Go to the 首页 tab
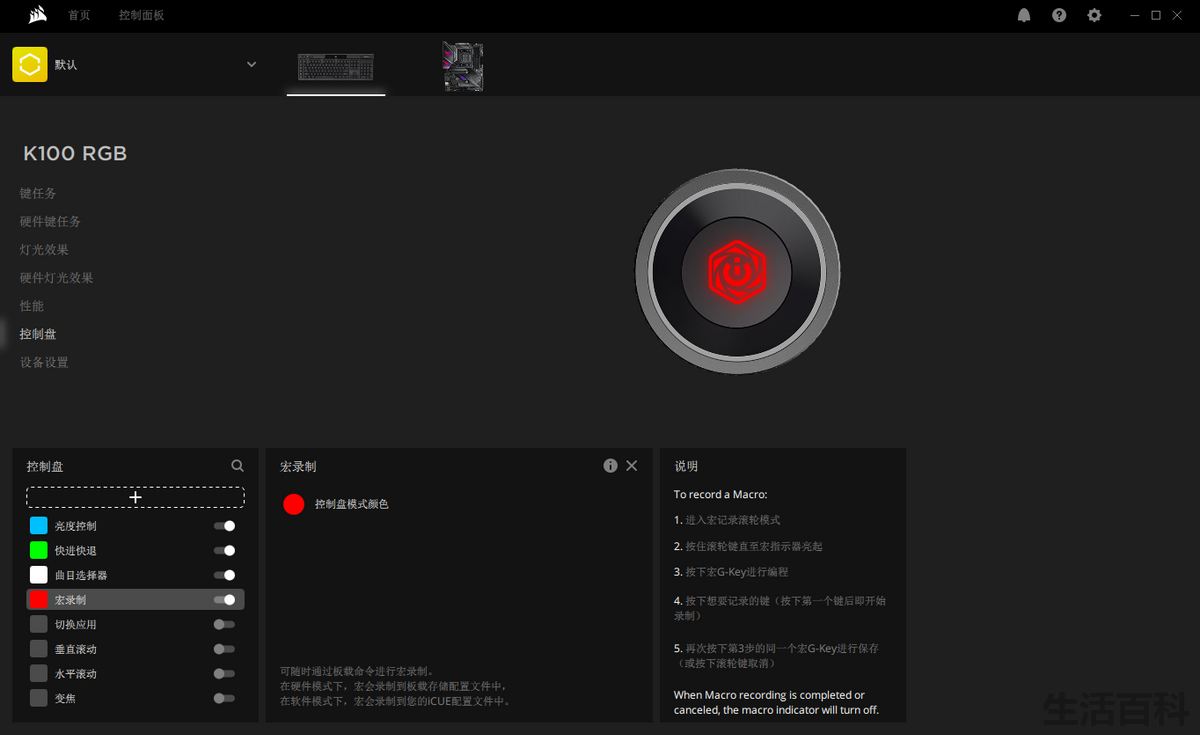 click(x=79, y=15)
